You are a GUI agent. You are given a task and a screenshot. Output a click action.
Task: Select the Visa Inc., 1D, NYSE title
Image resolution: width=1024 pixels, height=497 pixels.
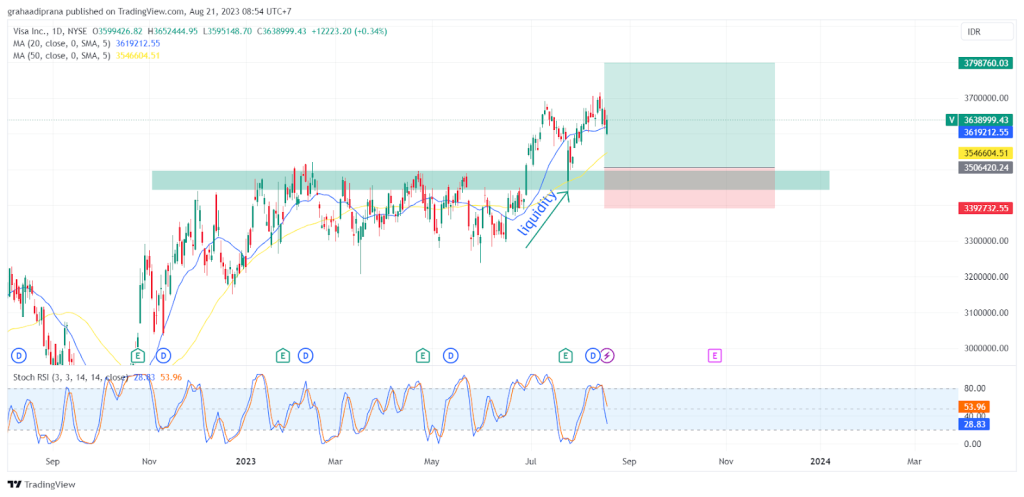click(x=50, y=31)
